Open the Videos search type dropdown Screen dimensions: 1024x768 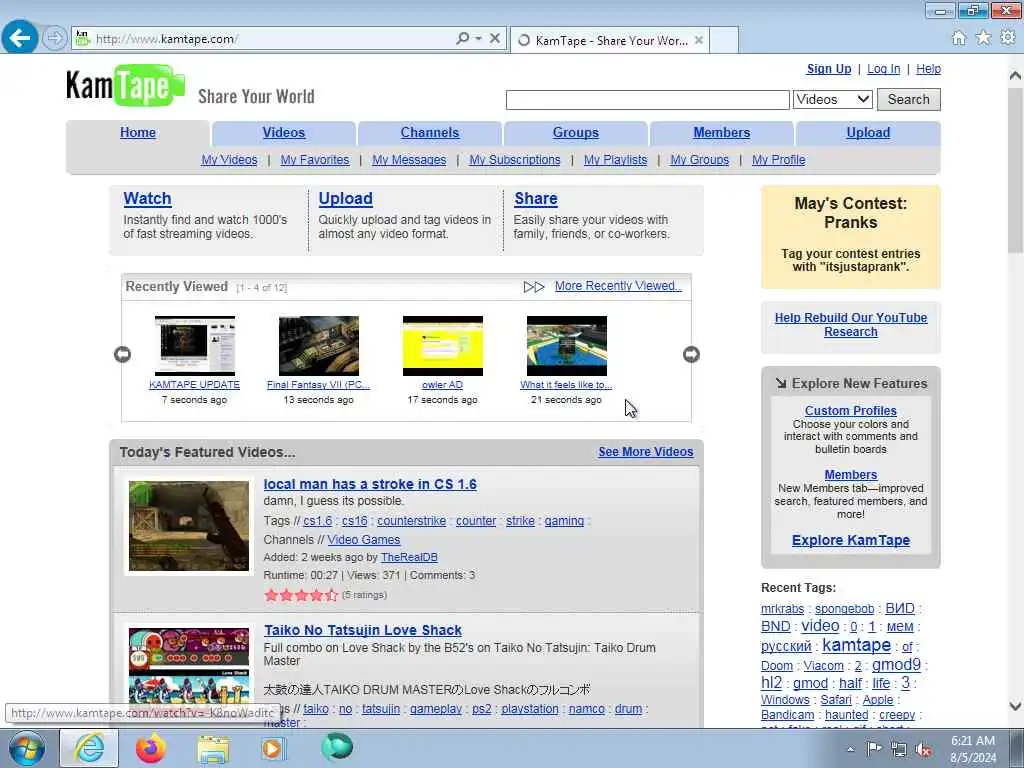833,99
